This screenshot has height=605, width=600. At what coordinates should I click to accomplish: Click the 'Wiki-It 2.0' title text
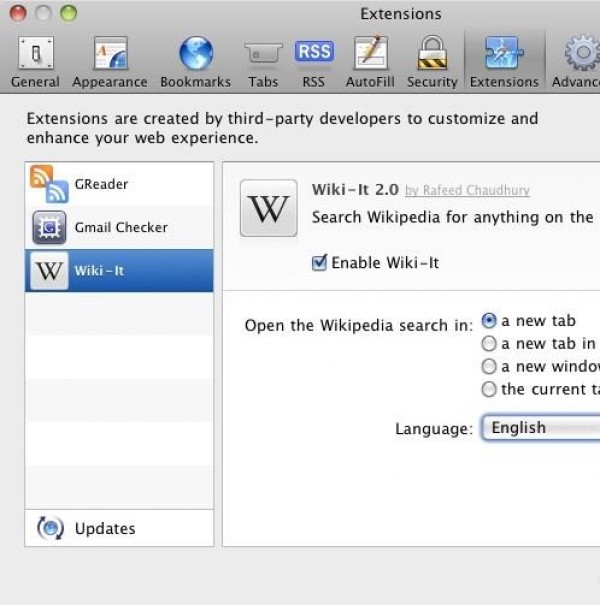(355, 190)
